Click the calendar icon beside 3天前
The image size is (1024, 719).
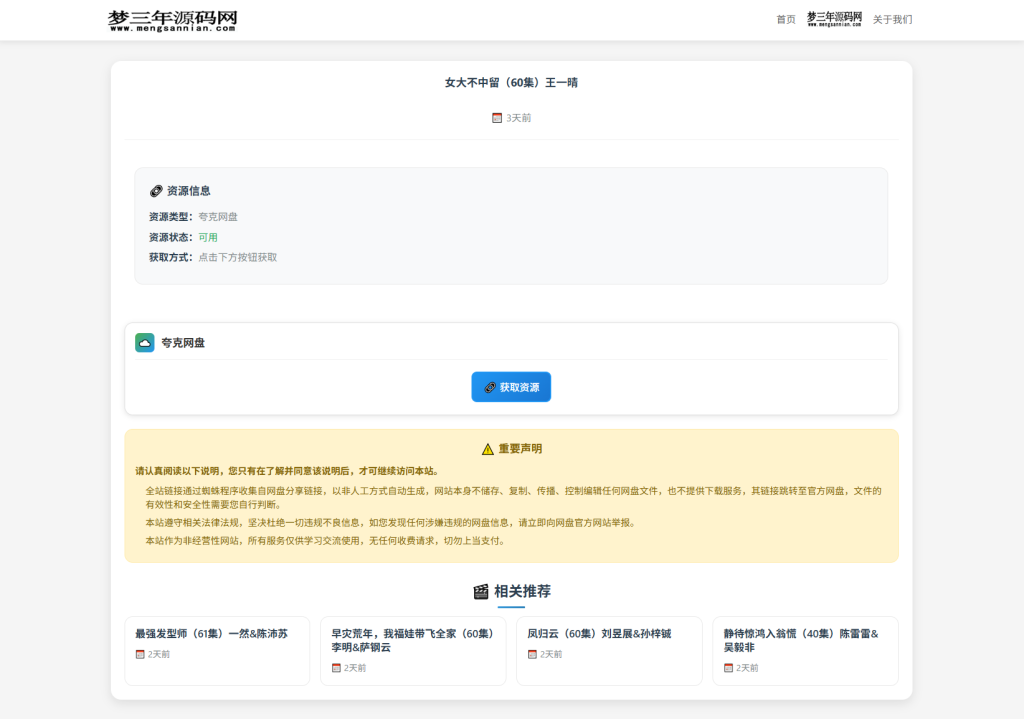click(497, 118)
